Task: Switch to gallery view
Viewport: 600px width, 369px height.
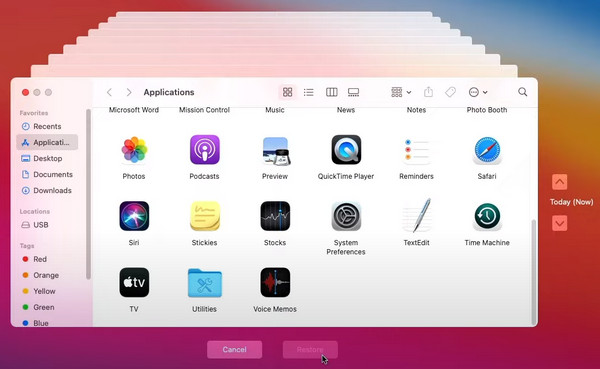Action: pyautogui.click(x=353, y=92)
